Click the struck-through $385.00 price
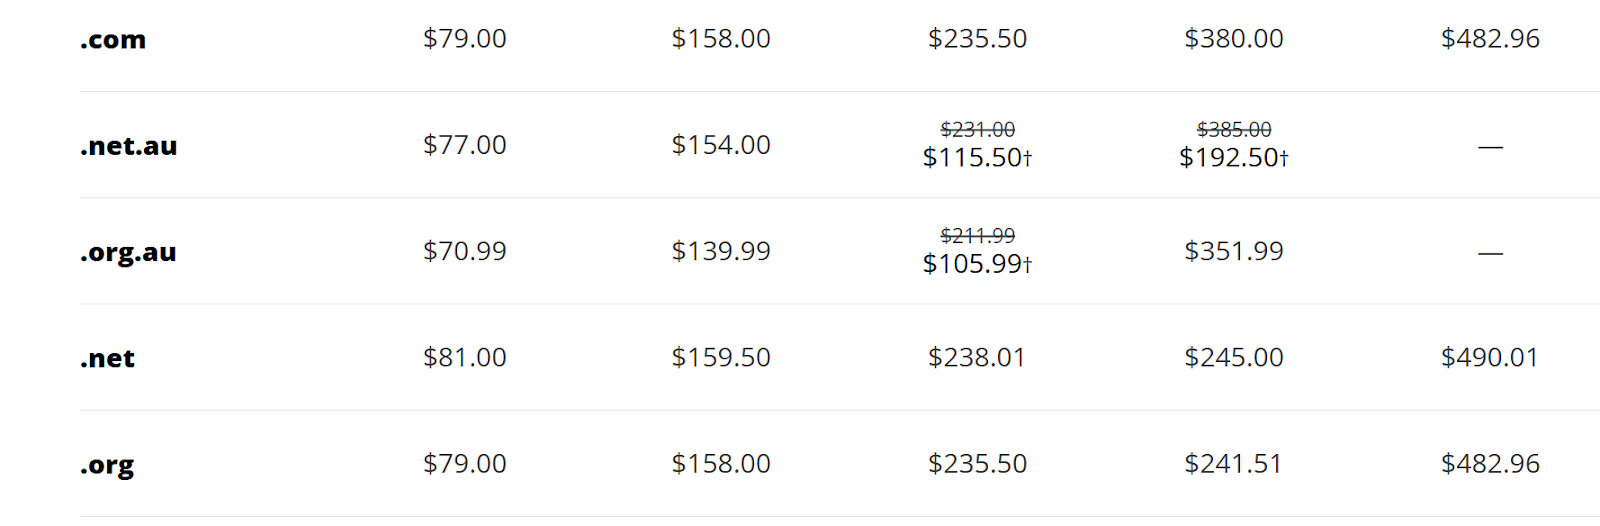Image resolution: width=1600 pixels, height=526 pixels. pos(1233,130)
